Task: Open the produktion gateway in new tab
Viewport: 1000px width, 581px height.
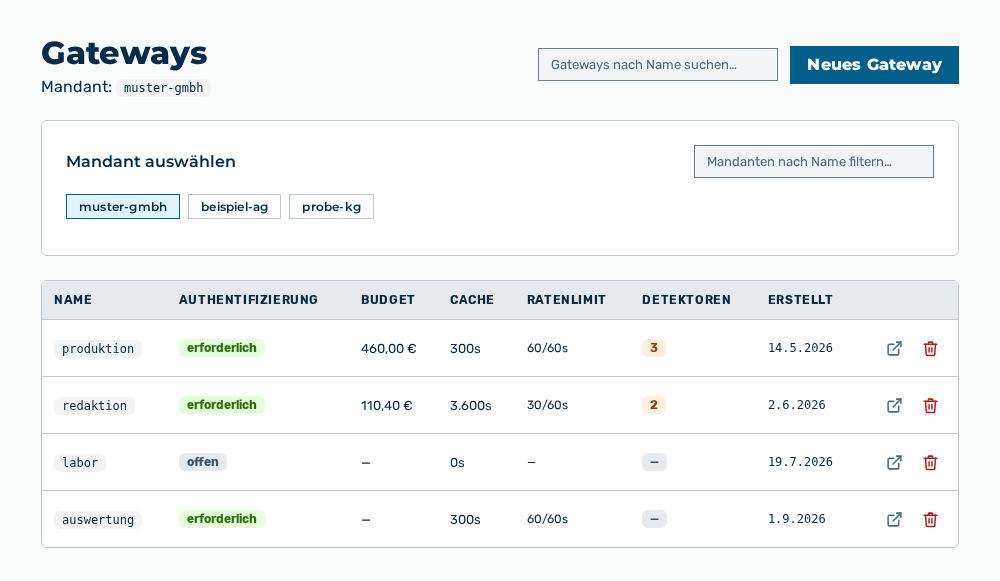Action: click(894, 348)
